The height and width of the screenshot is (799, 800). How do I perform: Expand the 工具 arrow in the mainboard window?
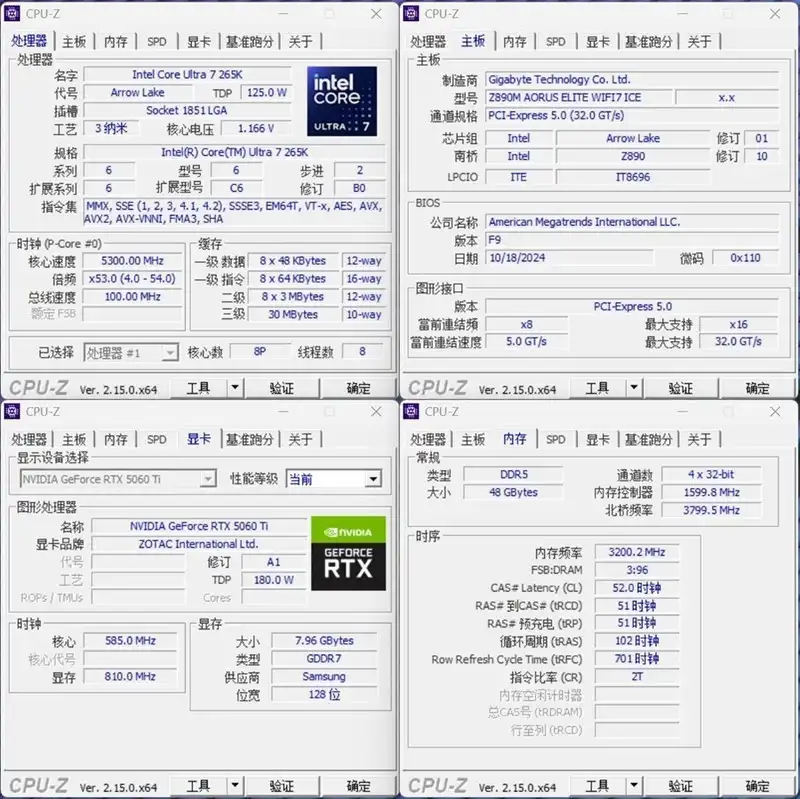[634, 388]
